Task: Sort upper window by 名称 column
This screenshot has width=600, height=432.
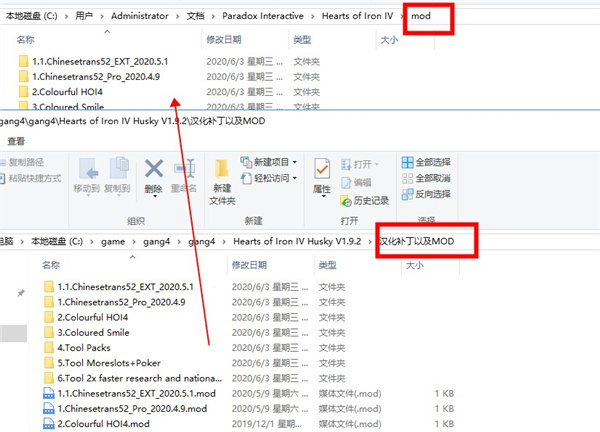Action: (26, 39)
